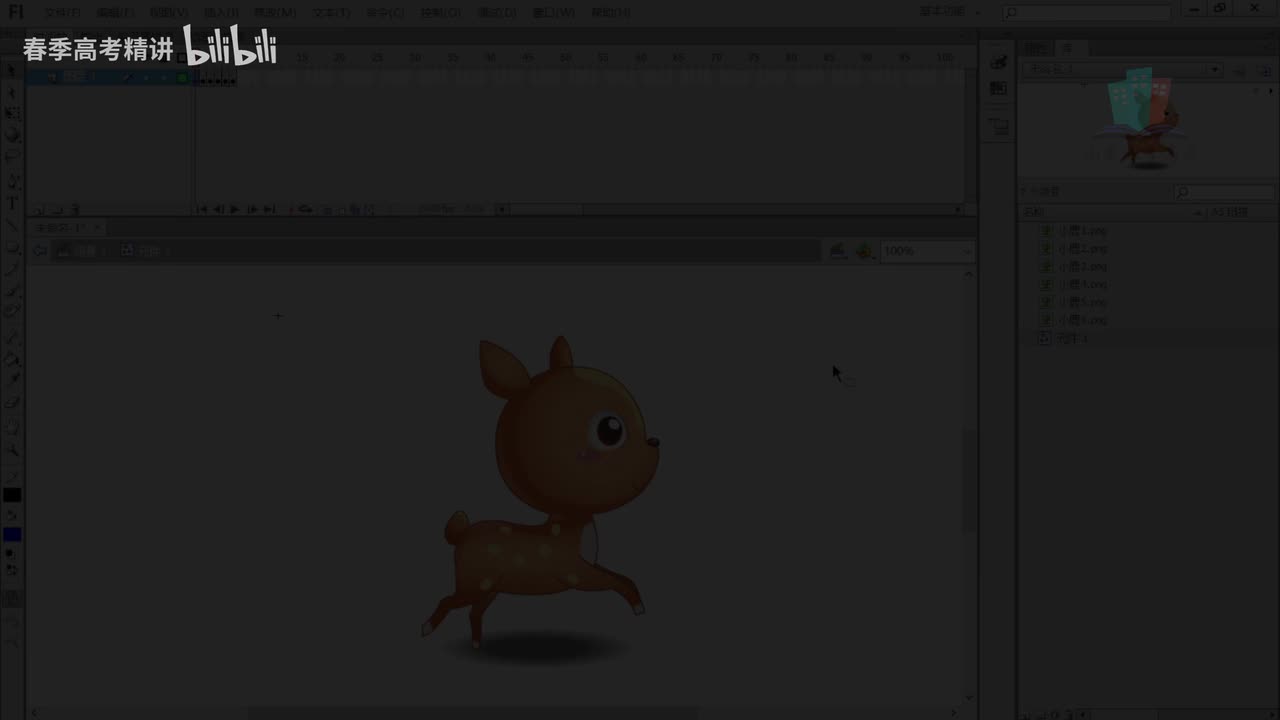Select the Pen tool
Viewport: 1280px width, 720px height.
click(x=12, y=182)
